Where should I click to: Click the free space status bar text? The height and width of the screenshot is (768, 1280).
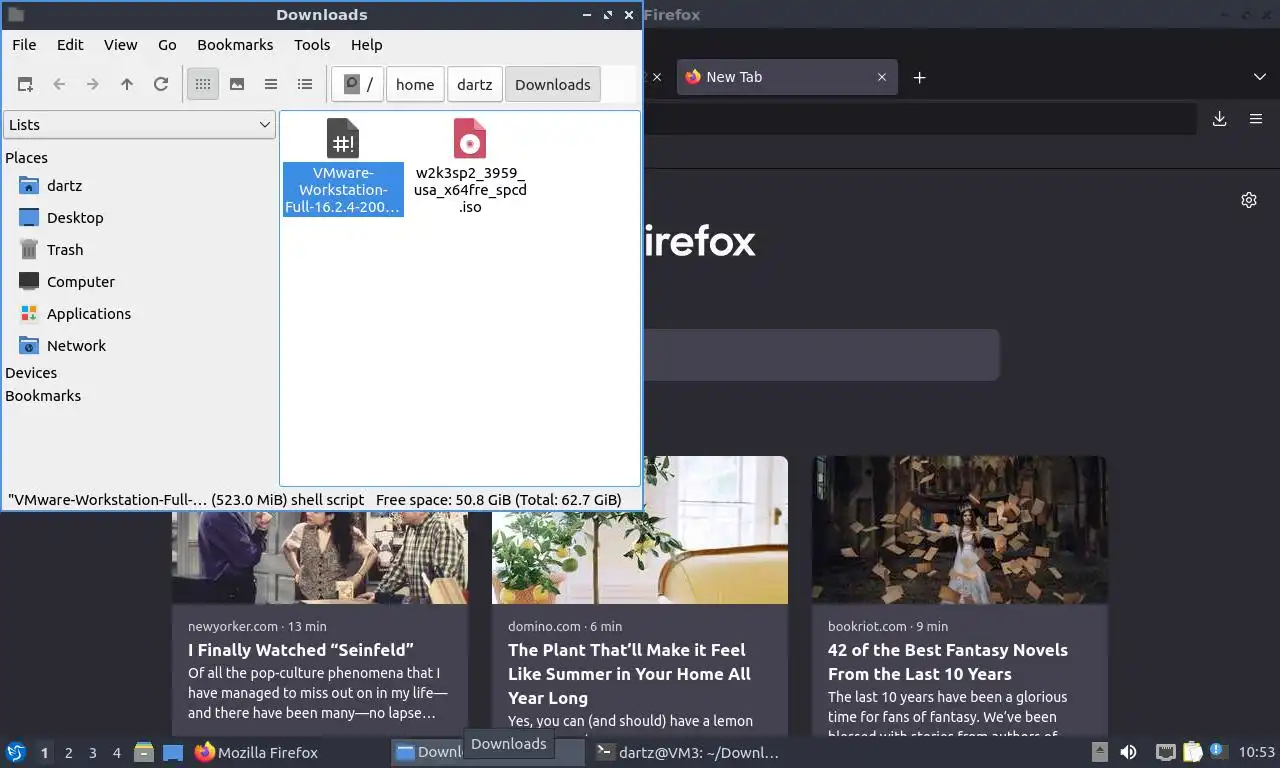[x=498, y=500]
